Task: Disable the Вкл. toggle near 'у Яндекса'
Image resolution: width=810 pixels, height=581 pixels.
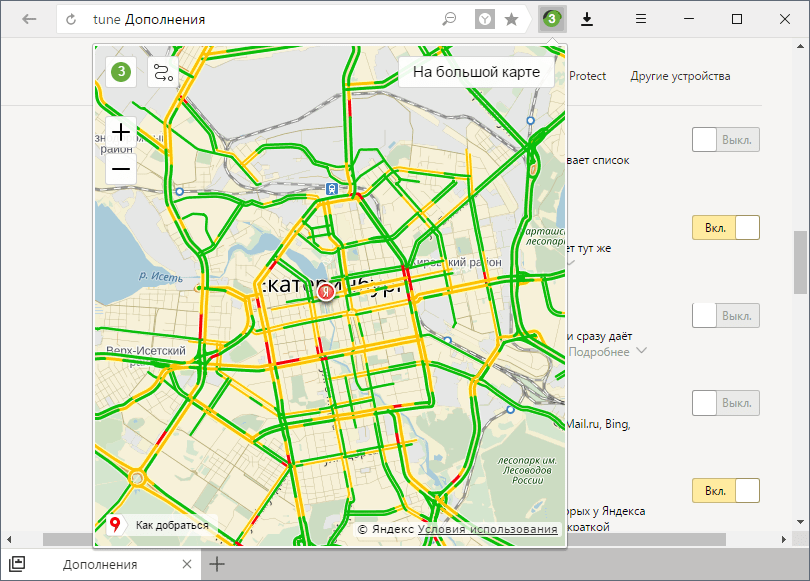Action: [x=726, y=491]
